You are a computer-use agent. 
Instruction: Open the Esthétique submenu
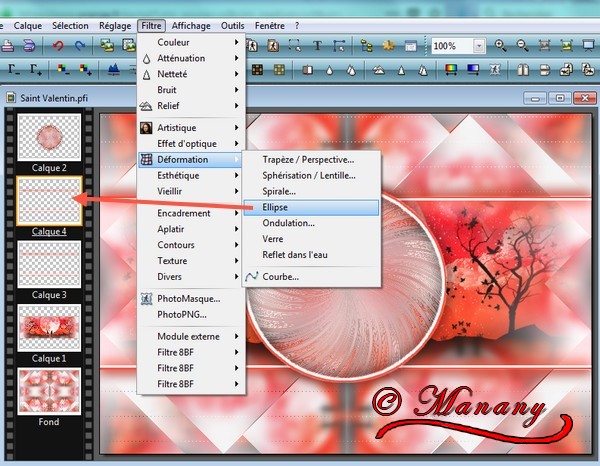(x=191, y=176)
